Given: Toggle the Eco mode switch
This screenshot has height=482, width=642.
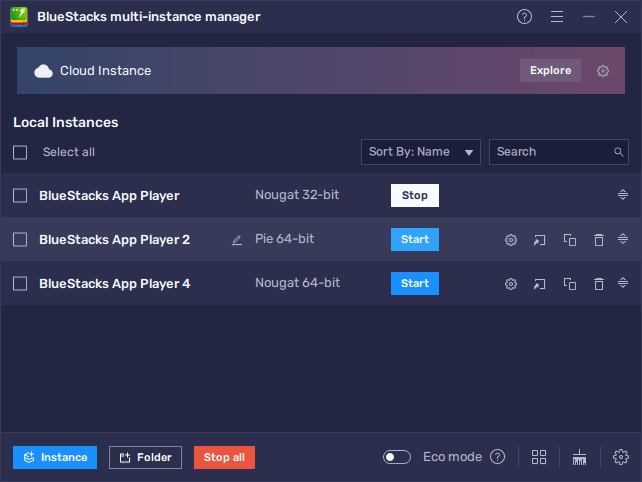Looking at the screenshot, I should [x=397, y=457].
